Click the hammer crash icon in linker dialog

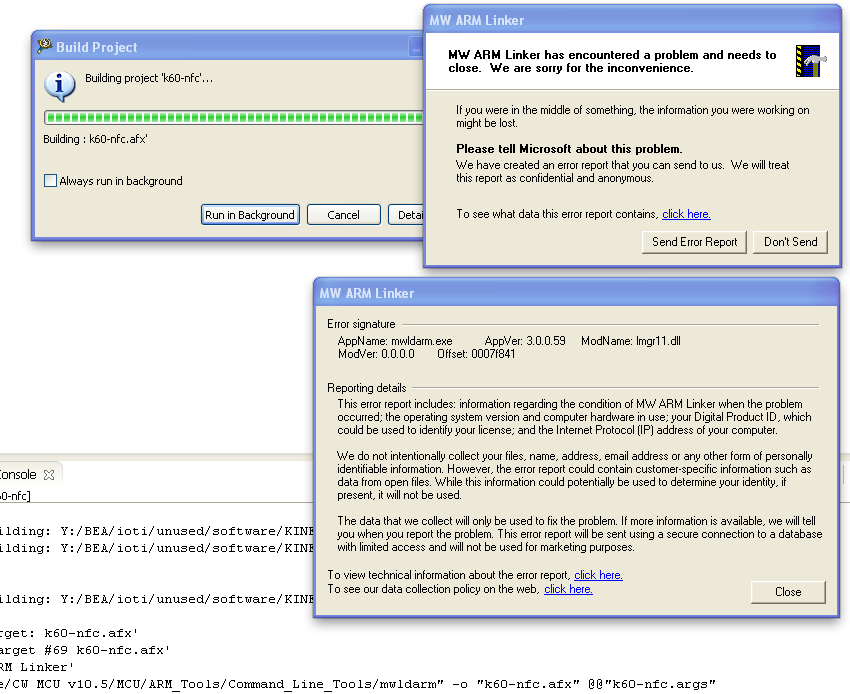tap(811, 61)
